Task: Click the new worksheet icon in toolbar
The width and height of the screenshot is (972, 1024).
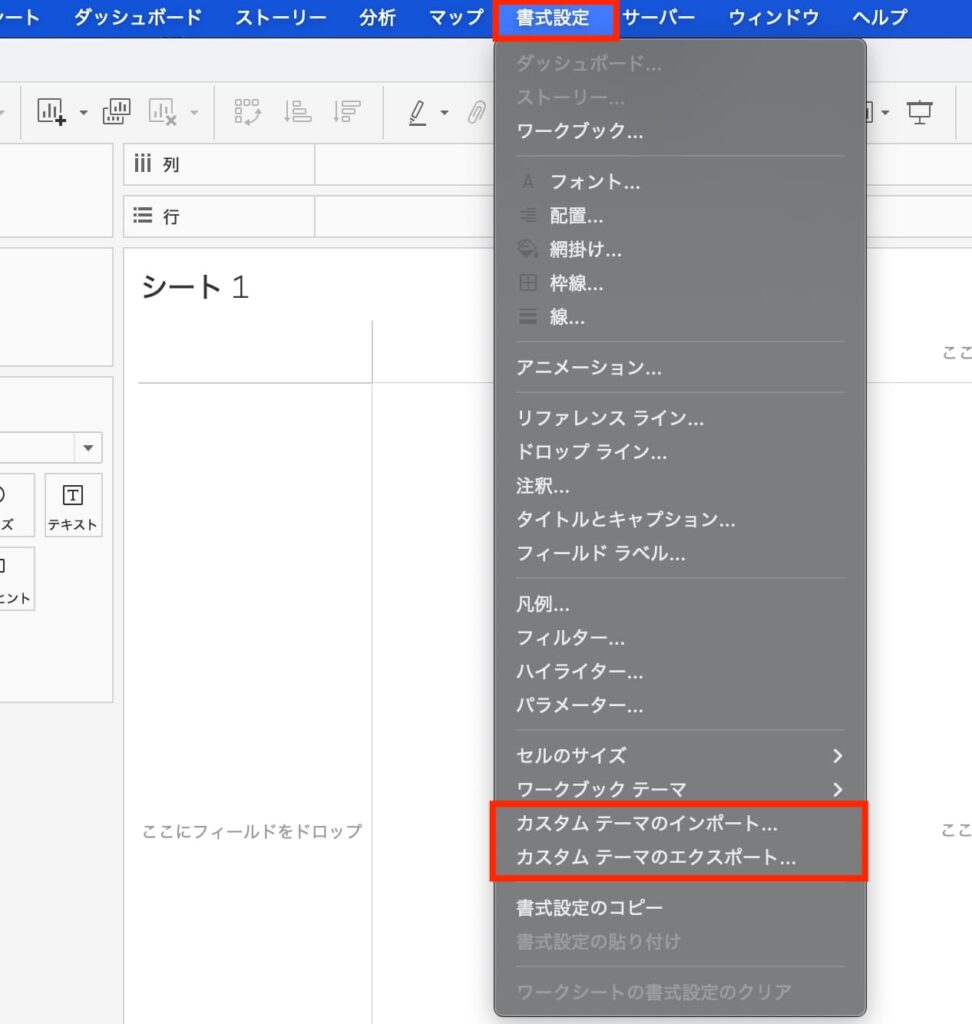Action: pos(51,112)
